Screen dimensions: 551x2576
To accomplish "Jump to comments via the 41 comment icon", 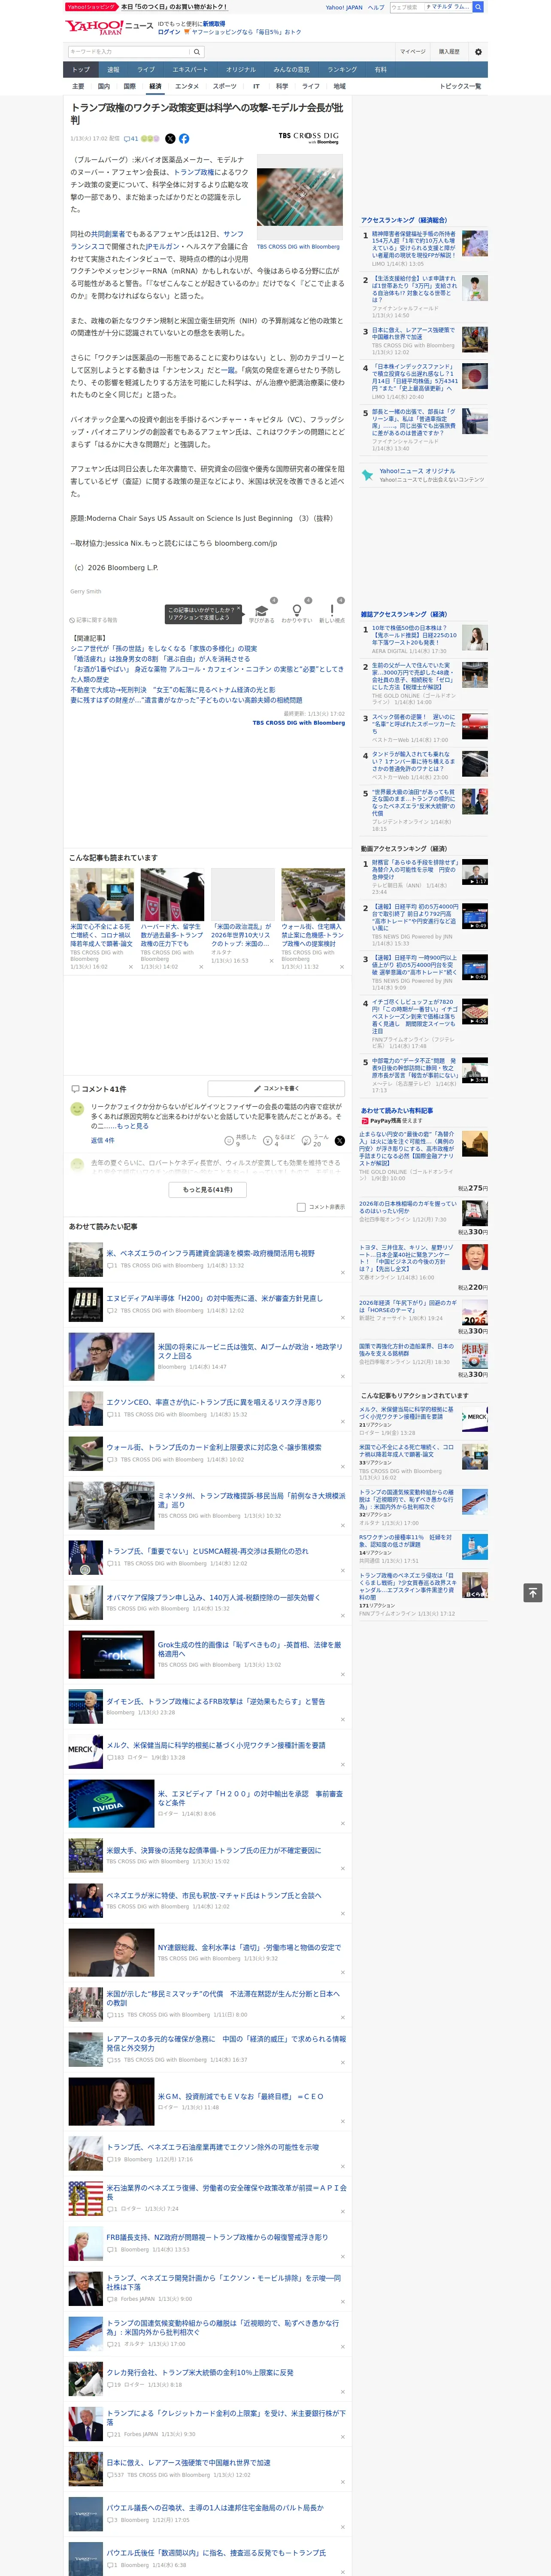I will (131, 139).
